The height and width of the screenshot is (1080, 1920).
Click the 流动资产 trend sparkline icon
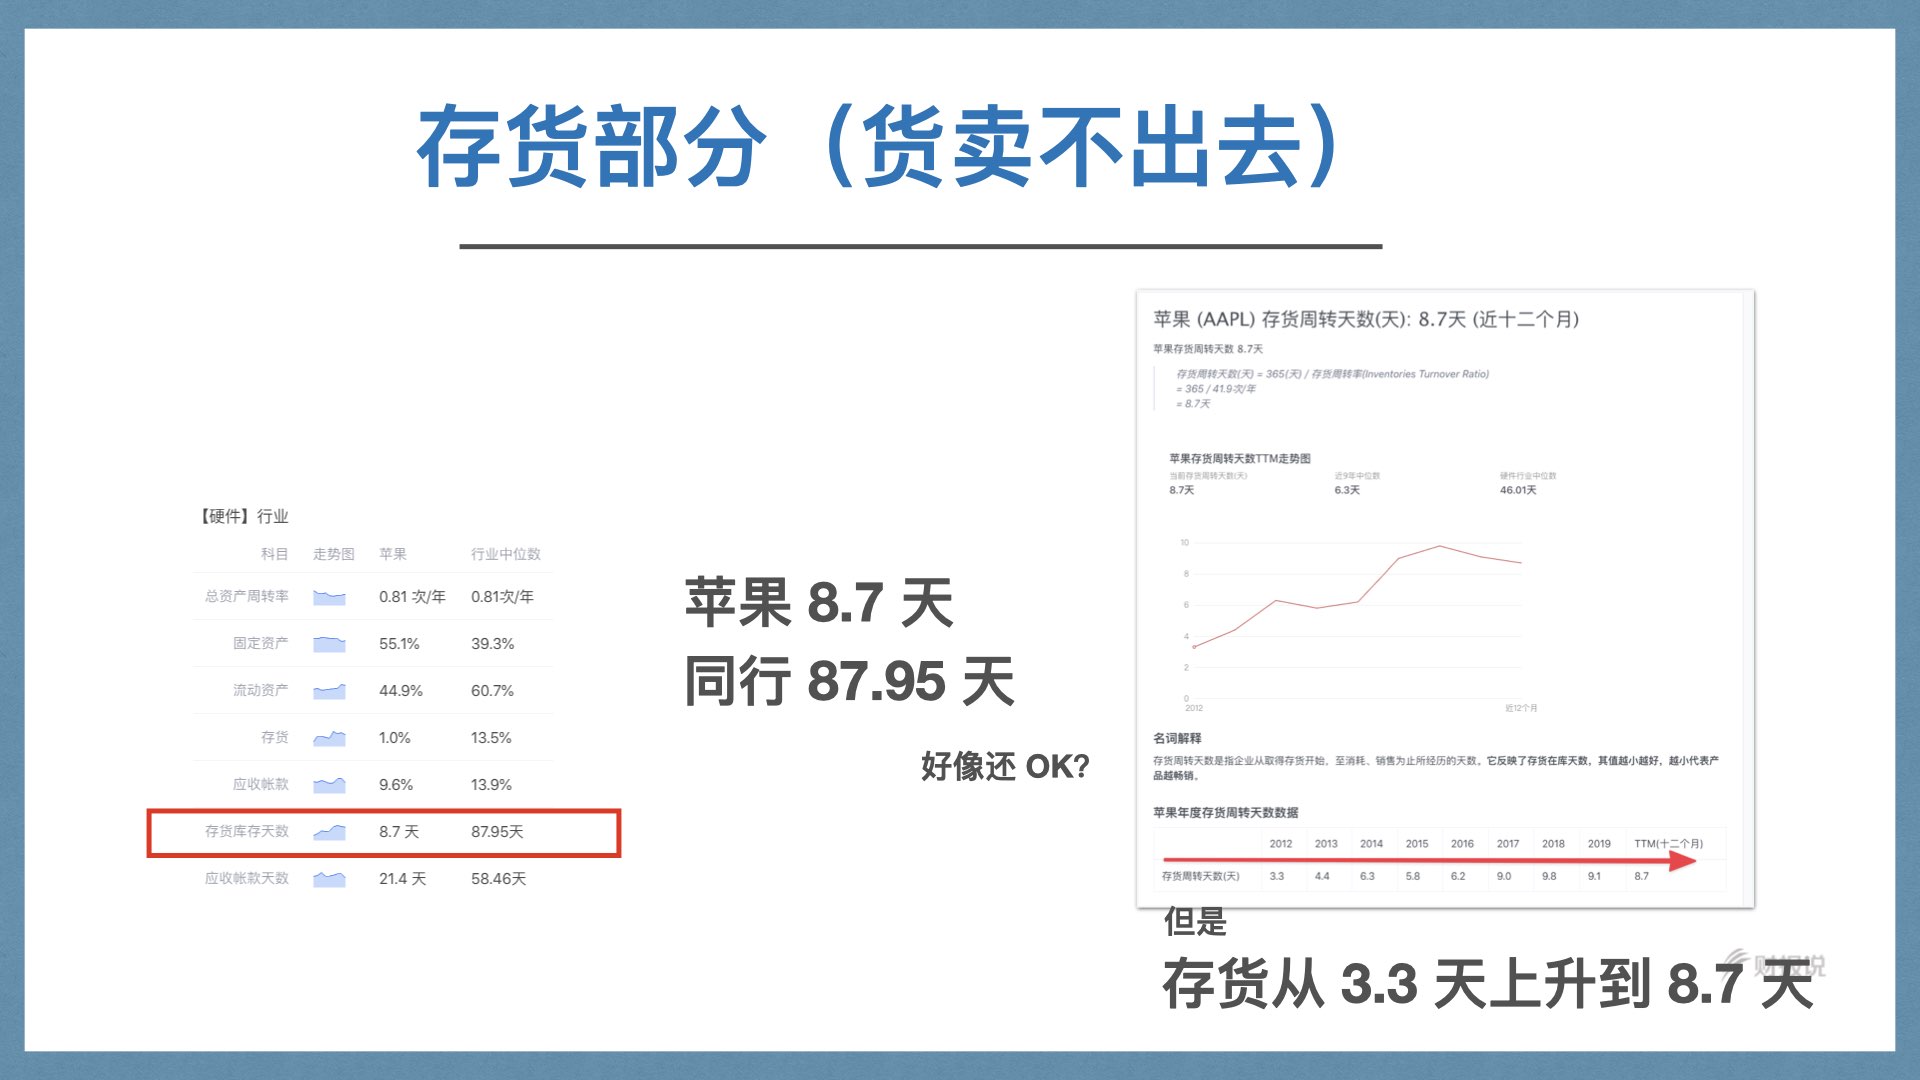click(329, 692)
